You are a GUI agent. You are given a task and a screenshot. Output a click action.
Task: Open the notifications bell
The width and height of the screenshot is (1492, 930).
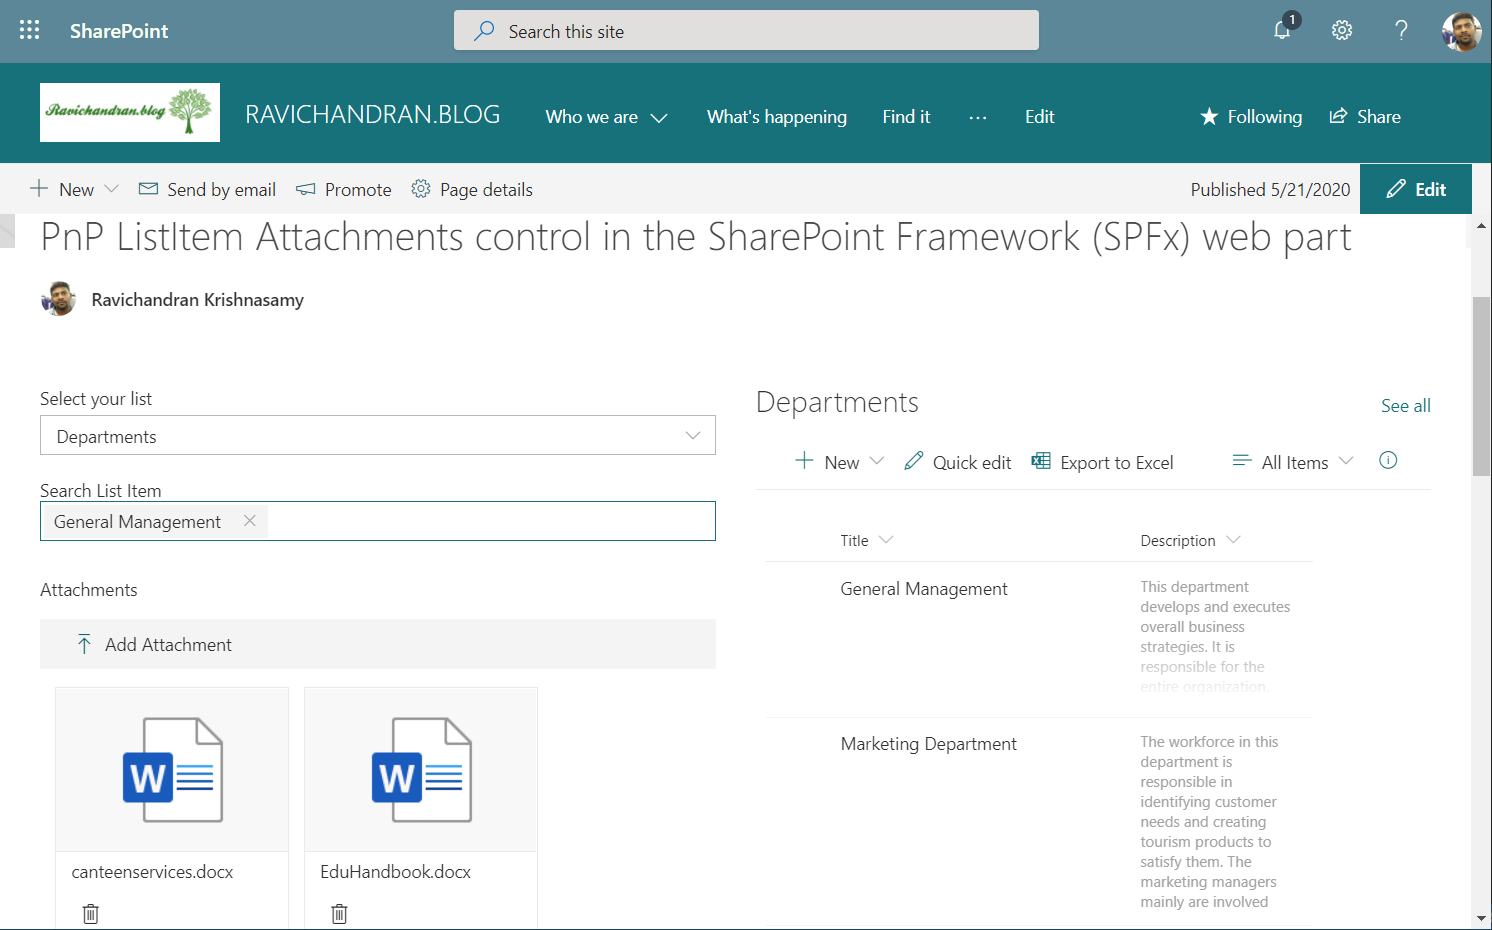point(1282,30)
